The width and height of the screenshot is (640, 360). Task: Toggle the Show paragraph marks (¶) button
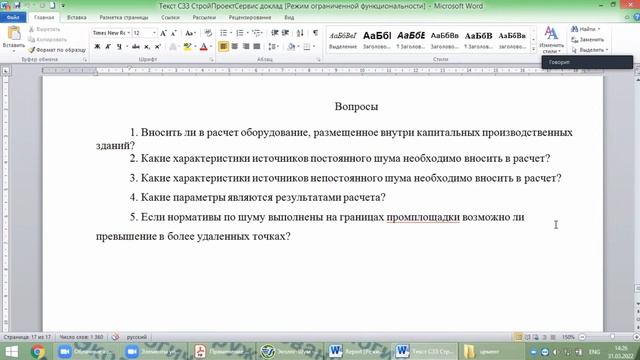[316, 33]
